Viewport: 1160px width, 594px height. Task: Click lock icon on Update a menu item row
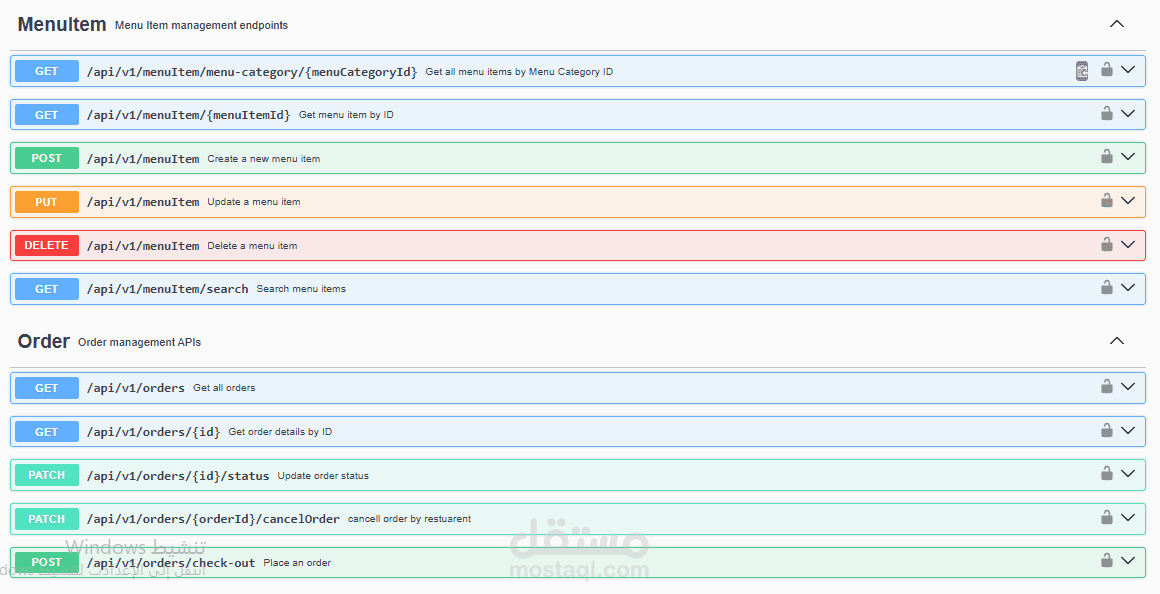coord(1107,200)
